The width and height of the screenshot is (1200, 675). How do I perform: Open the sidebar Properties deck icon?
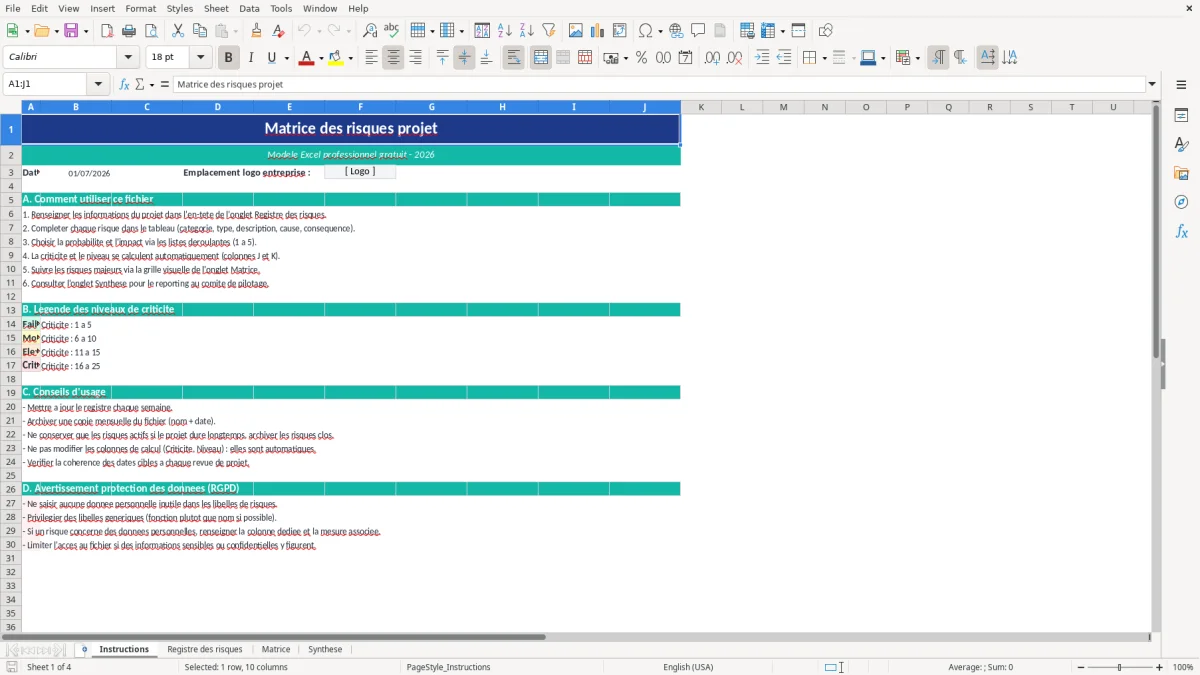click(1181, 116)
